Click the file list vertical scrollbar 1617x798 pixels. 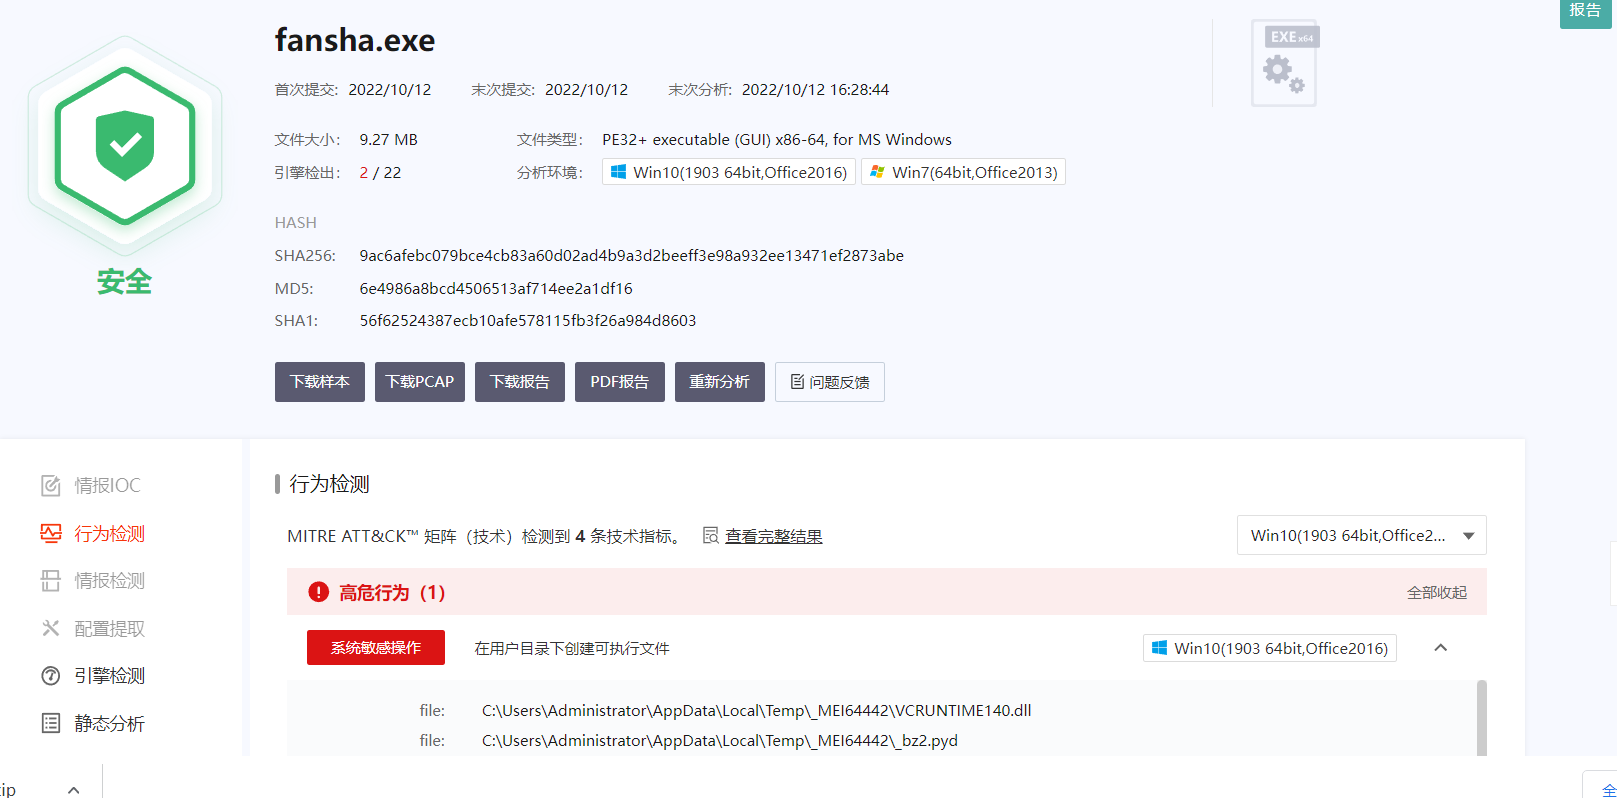[x=1481, y=718]
